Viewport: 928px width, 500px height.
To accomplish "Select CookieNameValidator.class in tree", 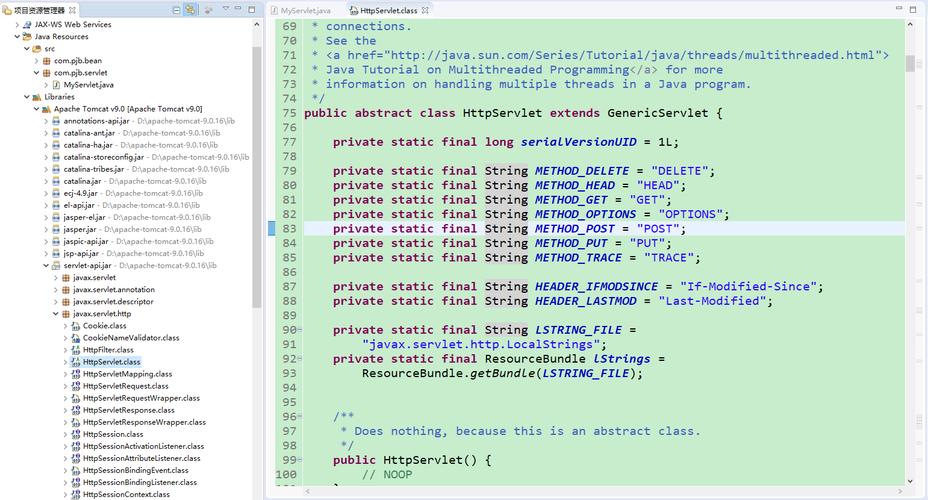I will coord(131,338).
